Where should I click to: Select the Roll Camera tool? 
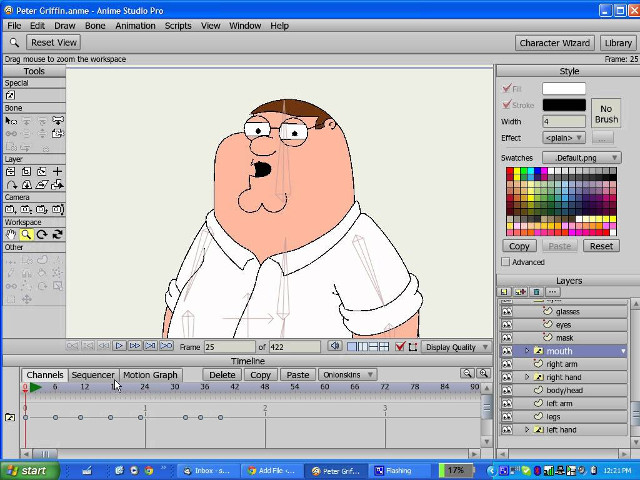point(42,210)
